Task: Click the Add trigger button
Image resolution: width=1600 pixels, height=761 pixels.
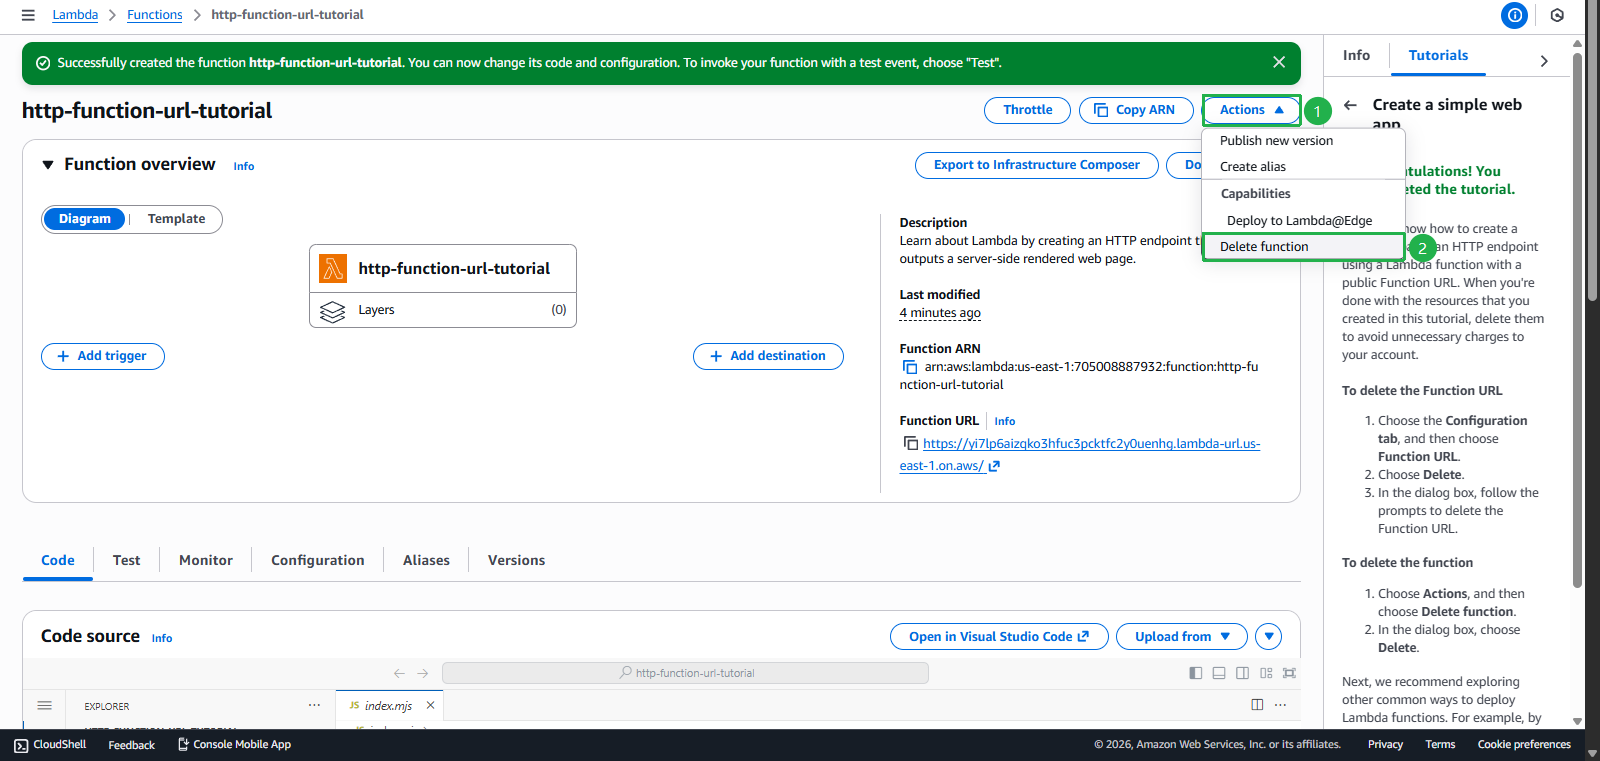Action: point(103,356)
